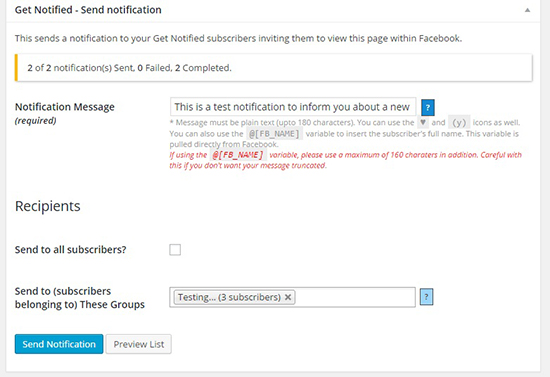Click the 'Notification Message (required)' label
The width and height of the screenshot is (550, 377).
[x=65, y=113]
